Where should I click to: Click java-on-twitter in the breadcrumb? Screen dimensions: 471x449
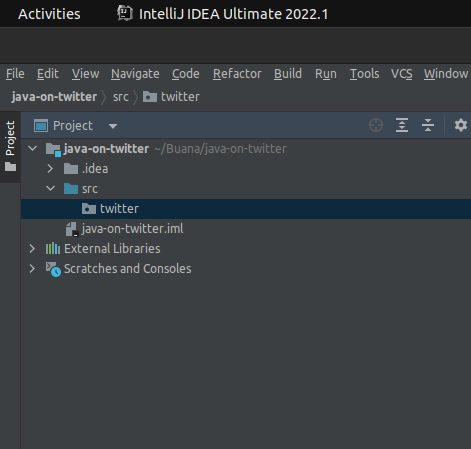coord(54,97)
